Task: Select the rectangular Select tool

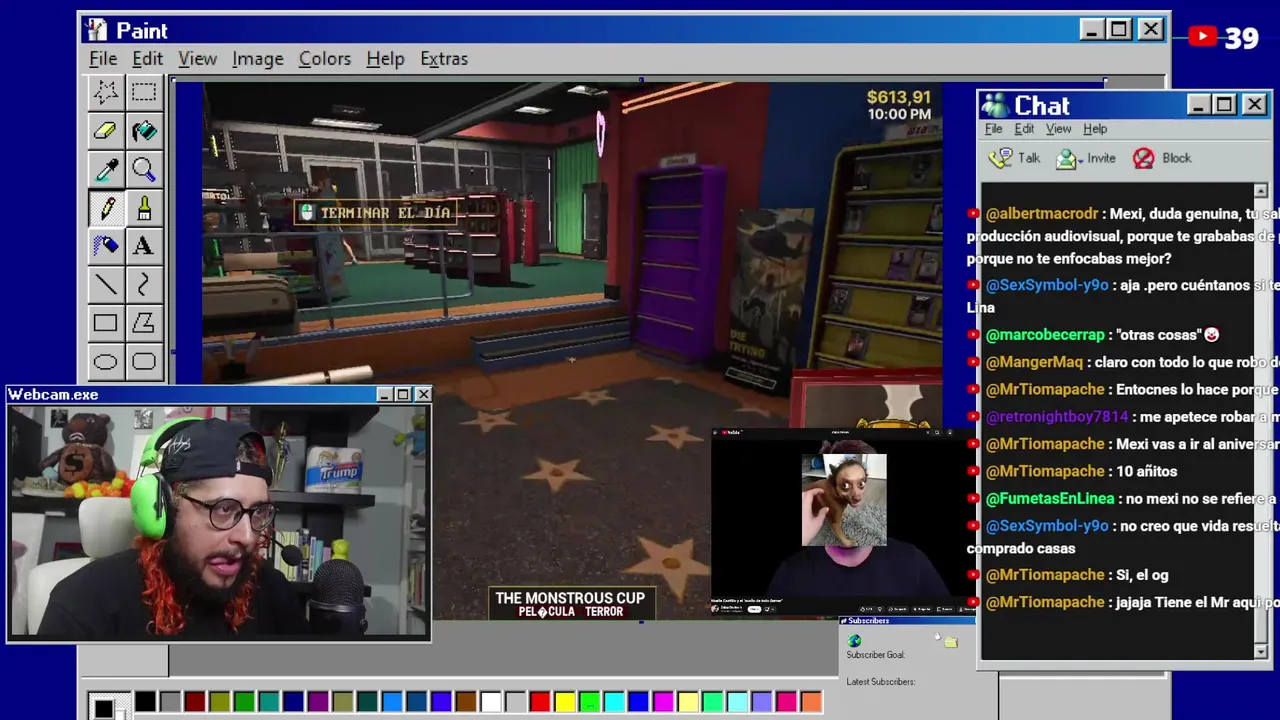Action: [x=143, y=93]
